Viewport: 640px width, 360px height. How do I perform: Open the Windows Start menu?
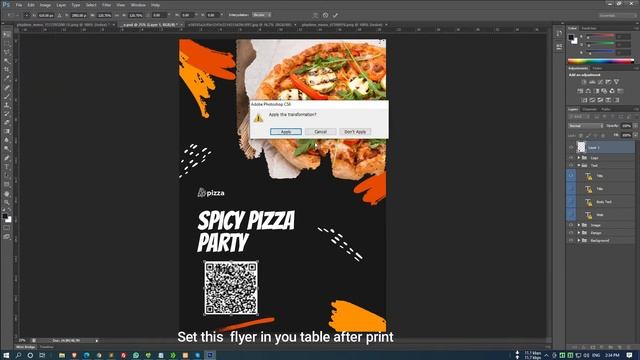pos(6,355)
